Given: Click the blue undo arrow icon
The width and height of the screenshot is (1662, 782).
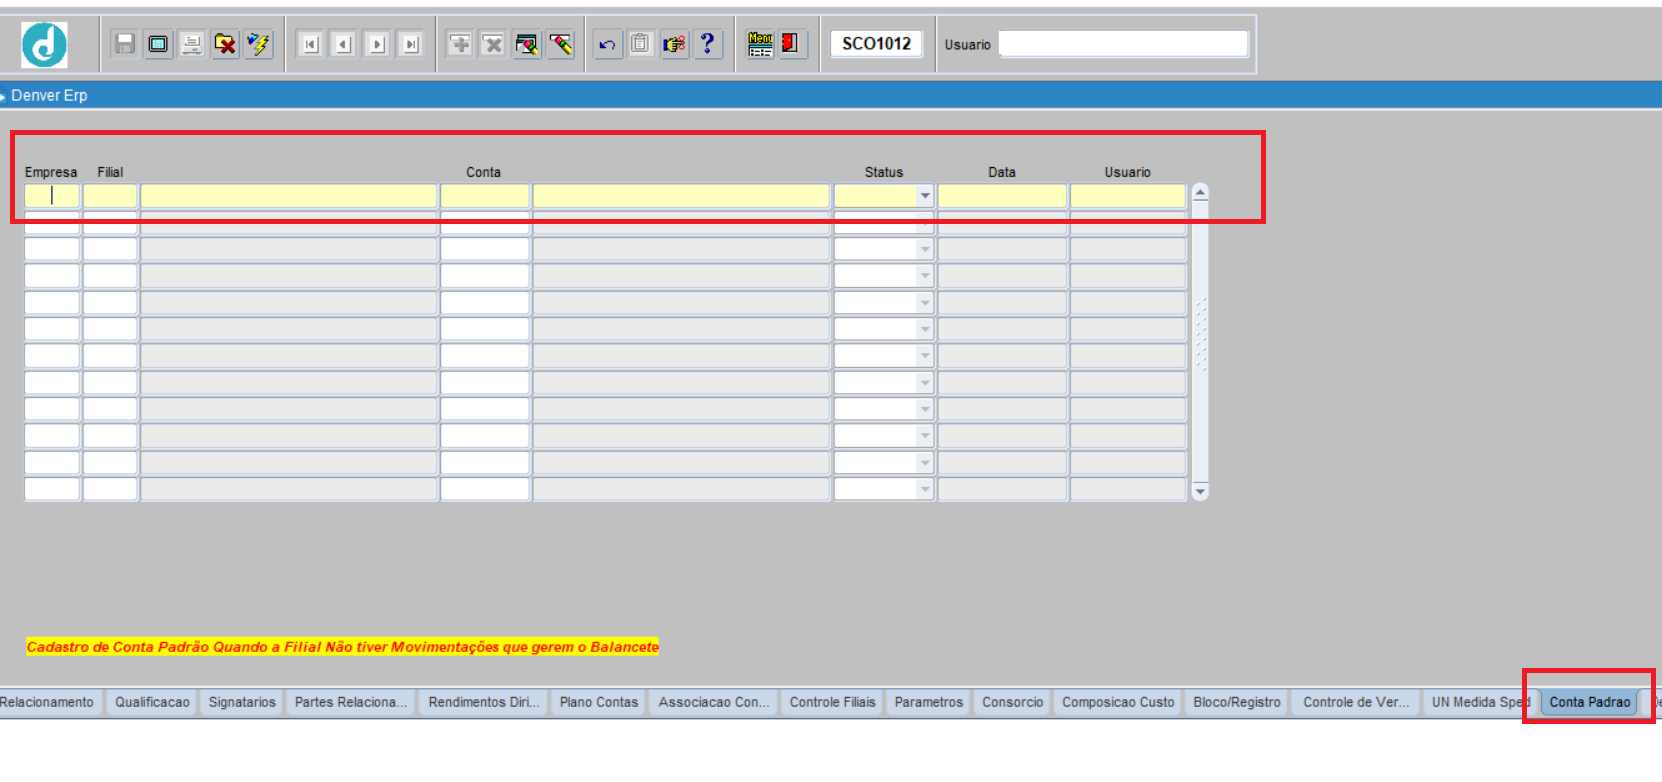Looking at the screenshot, I should pos(607,44).
